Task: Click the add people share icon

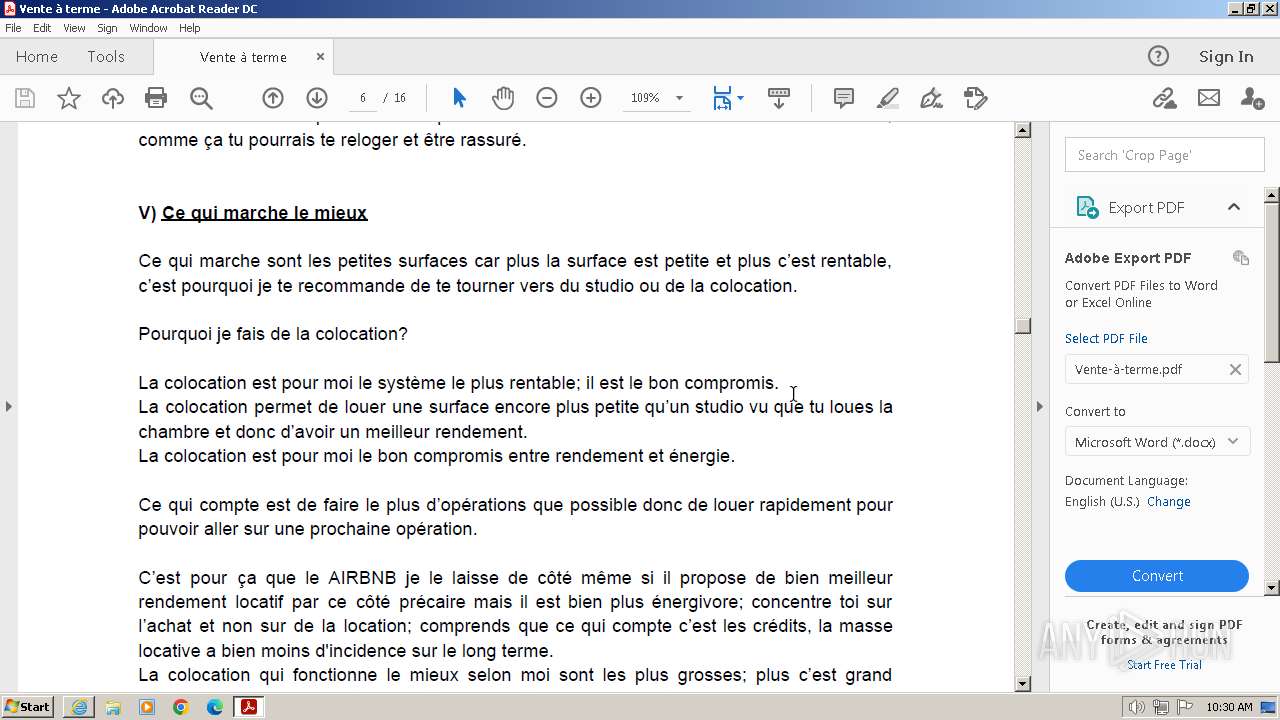Action: (x=1251, y=98)
